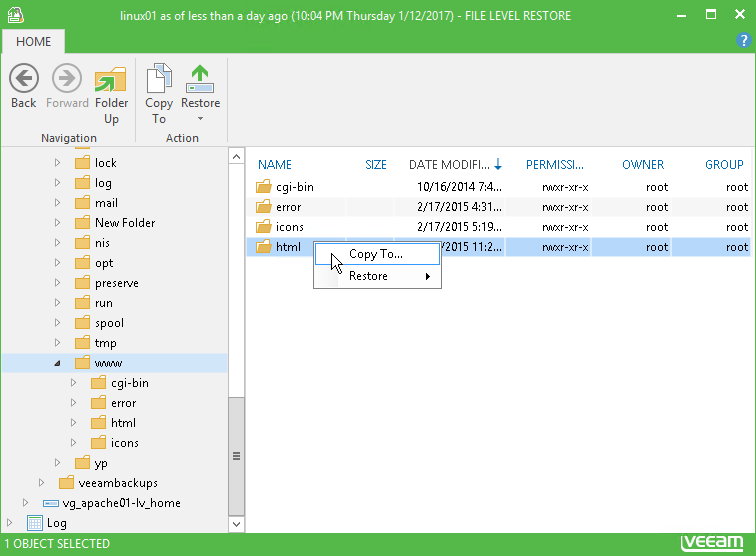
Task: Select the lock folder icon in tree
Action: (x=82, y=162)
